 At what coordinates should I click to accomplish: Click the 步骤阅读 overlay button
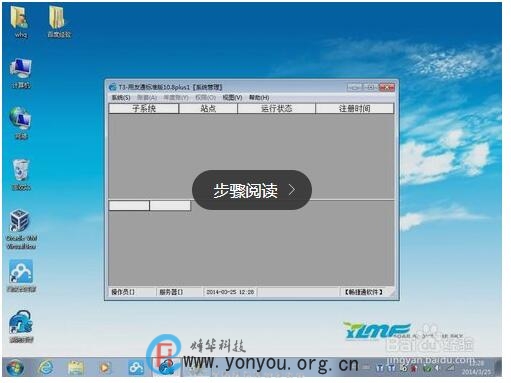point(252,190)
